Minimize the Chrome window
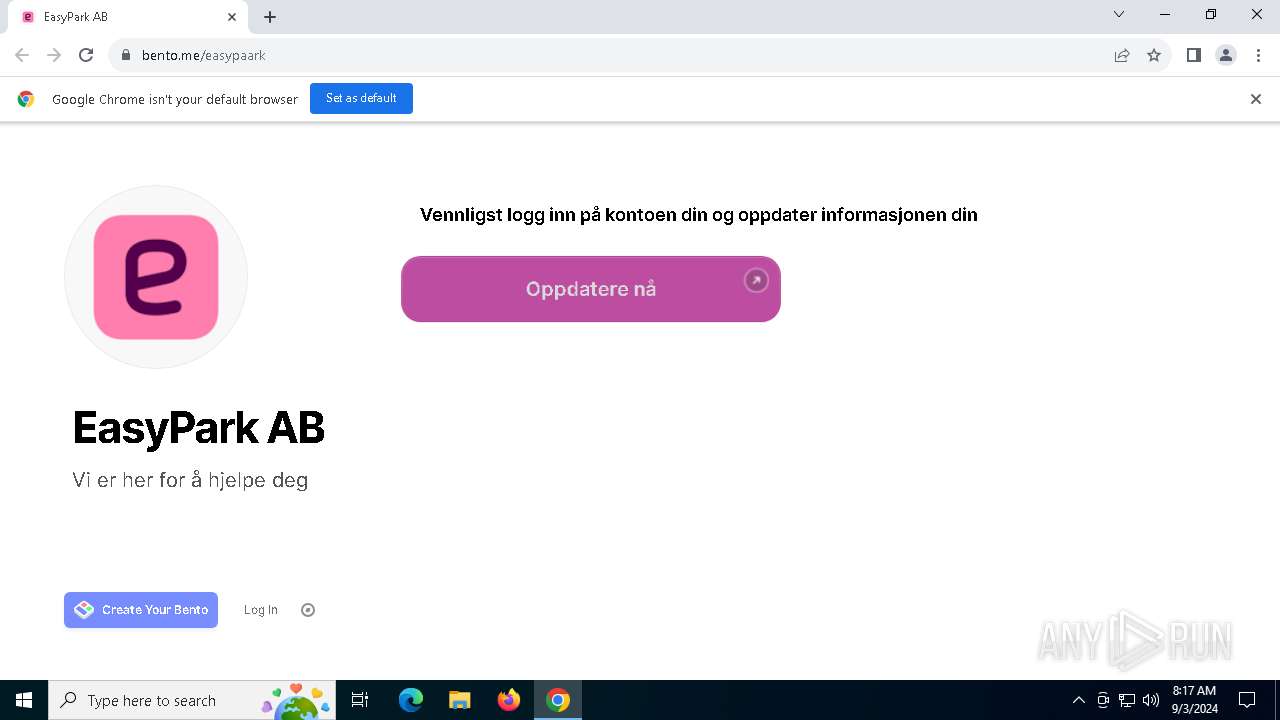Screen dimensions: 1280x720 [x=1165, y=14]
